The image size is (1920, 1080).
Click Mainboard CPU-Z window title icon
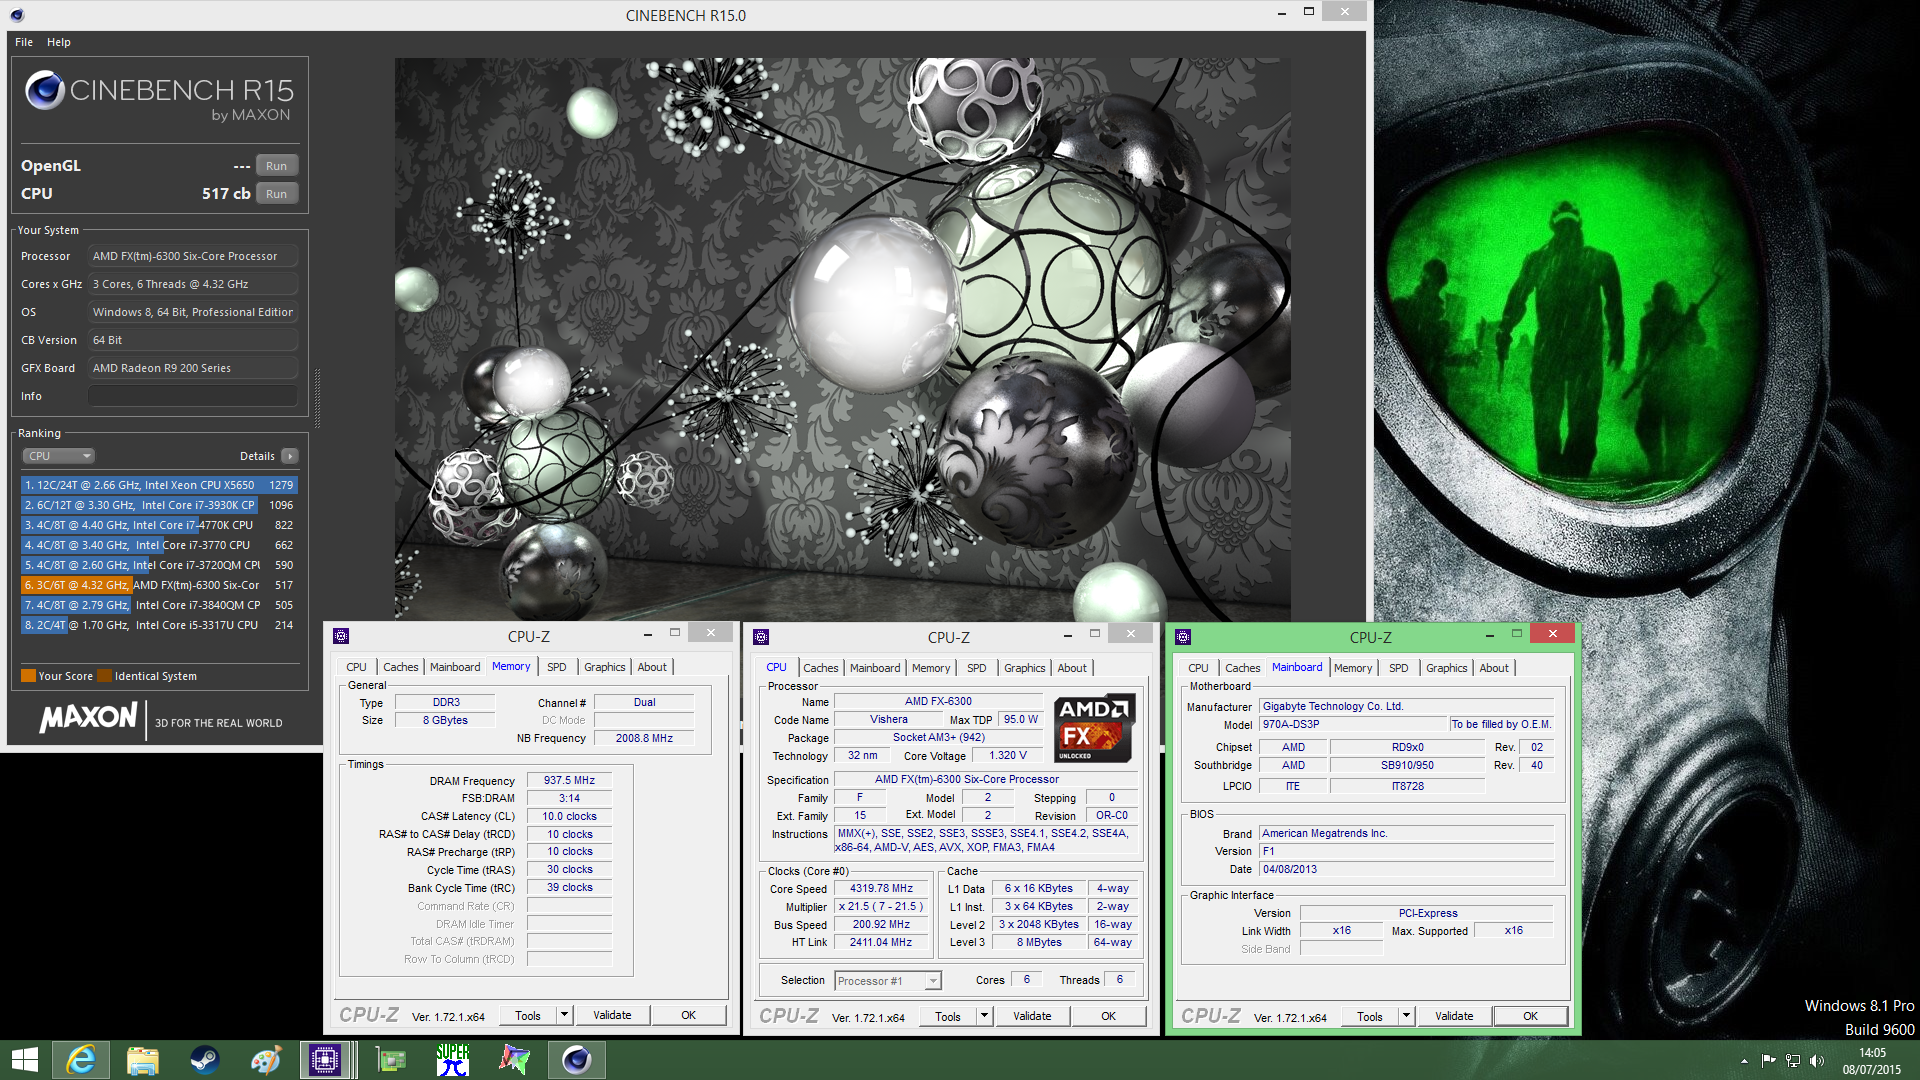point(1183,637)
